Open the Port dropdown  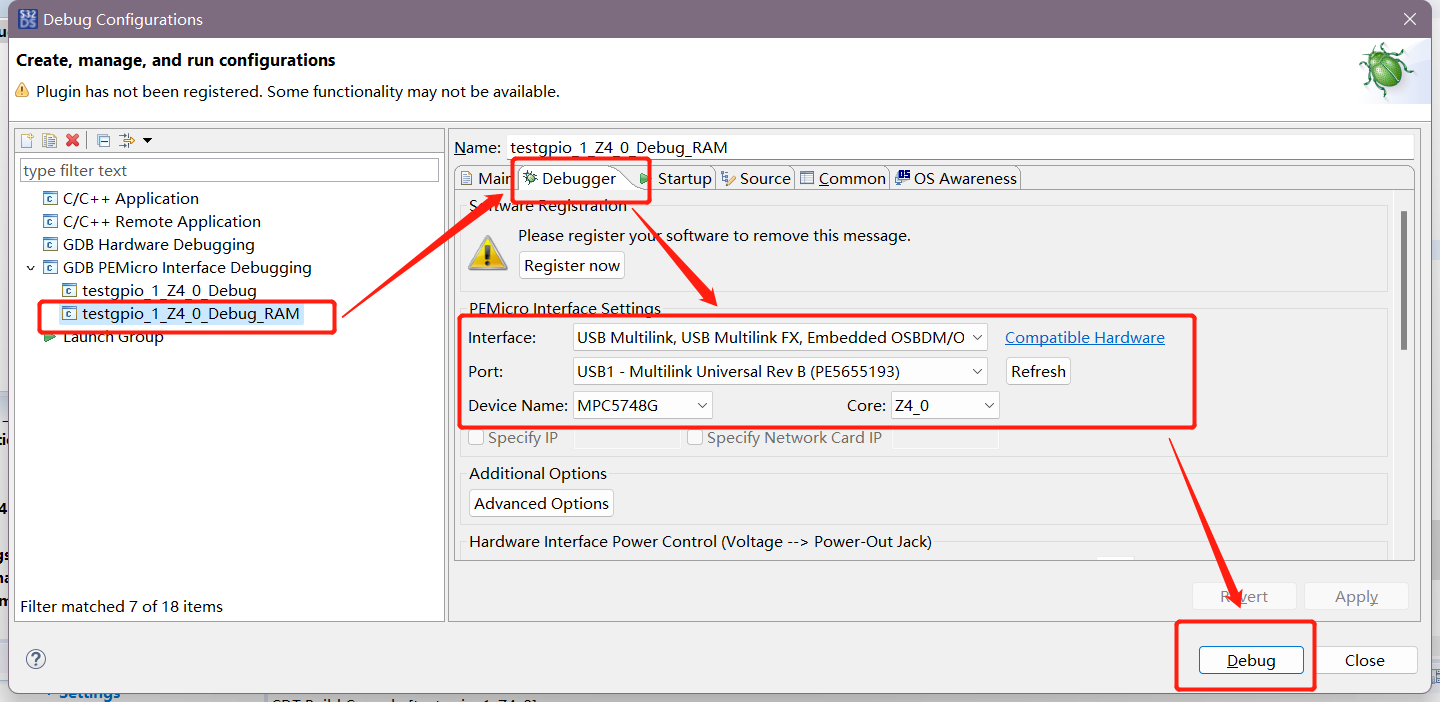tap(781, 371)
